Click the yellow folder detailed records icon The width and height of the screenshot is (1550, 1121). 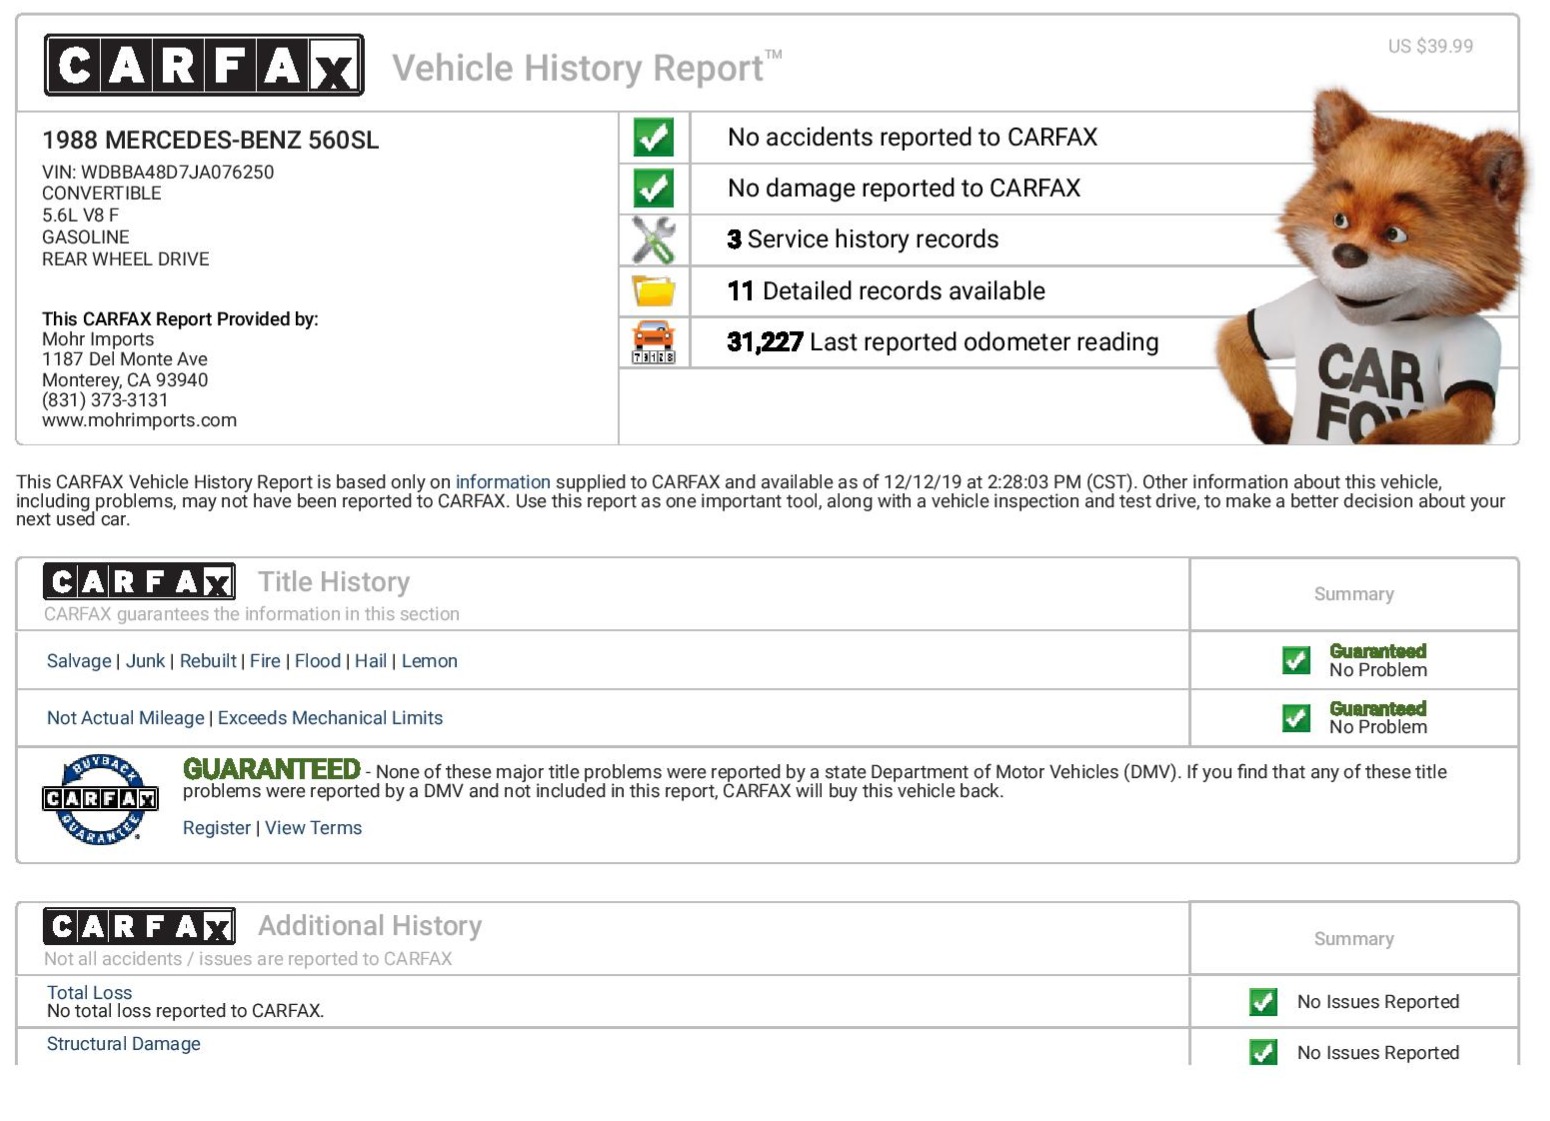pos(653,291)
